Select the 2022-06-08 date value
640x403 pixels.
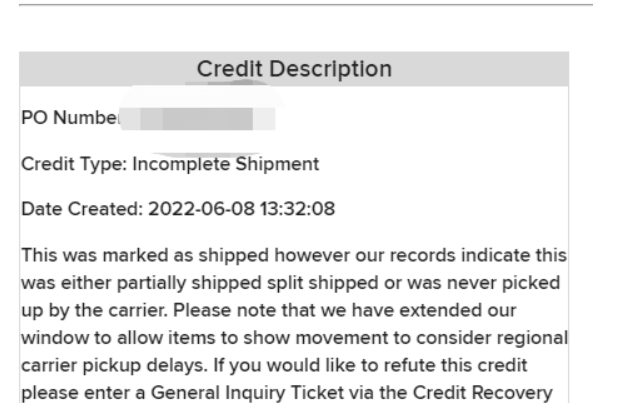[x=202, y=209]
